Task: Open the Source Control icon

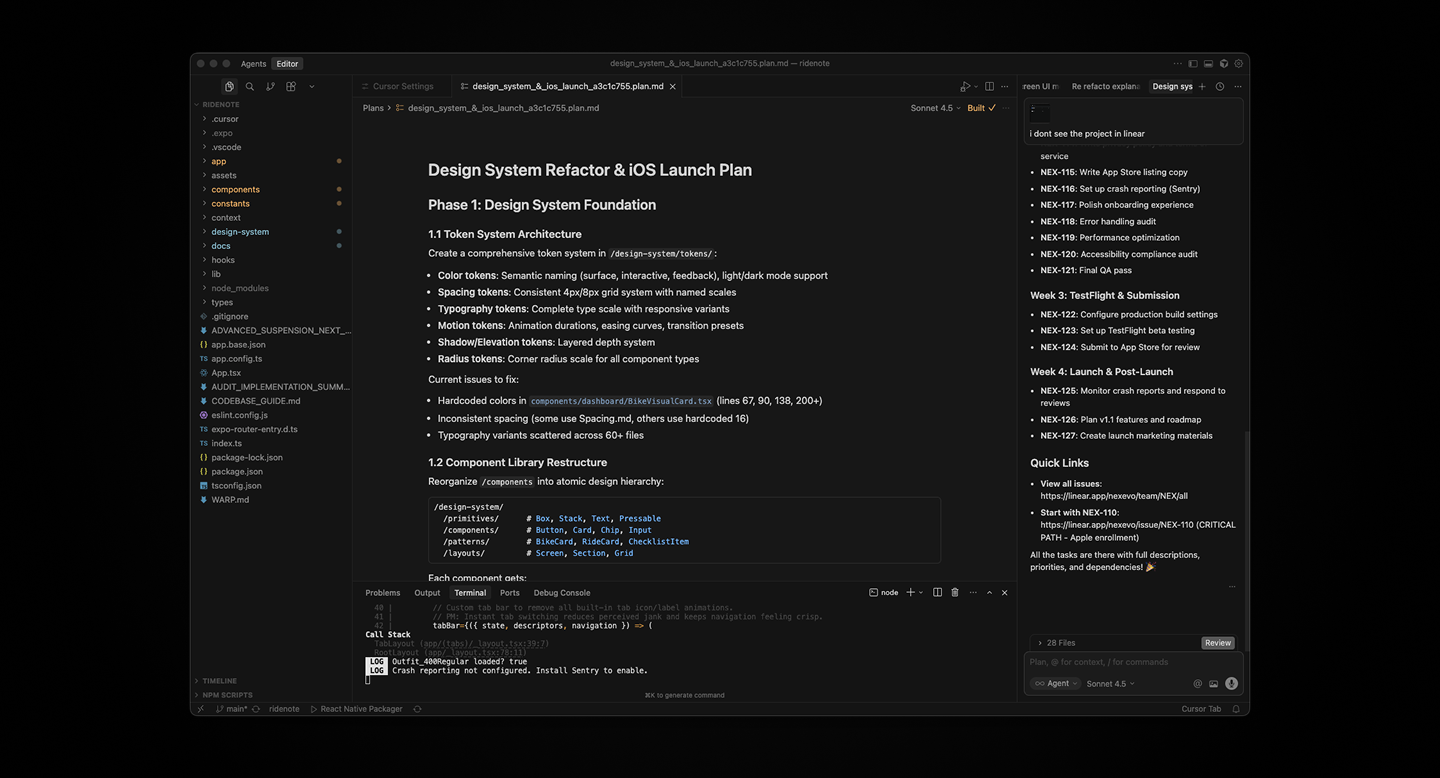Action: point(271,87)
